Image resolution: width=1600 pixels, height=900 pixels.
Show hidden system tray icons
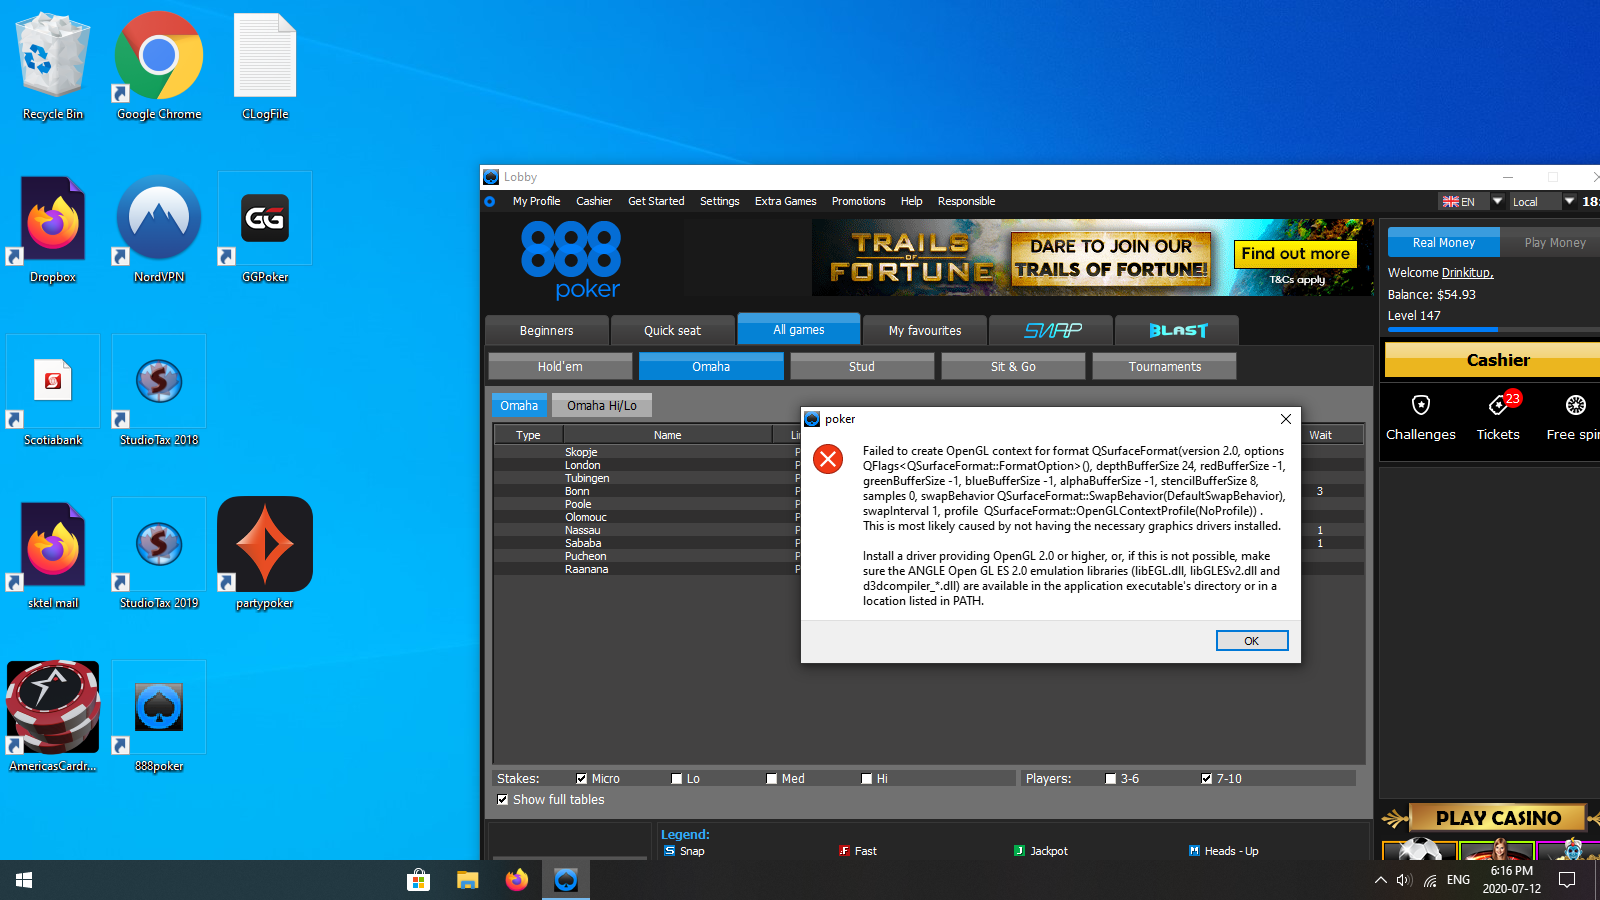pyautogui.click(x=1380, y=880)
